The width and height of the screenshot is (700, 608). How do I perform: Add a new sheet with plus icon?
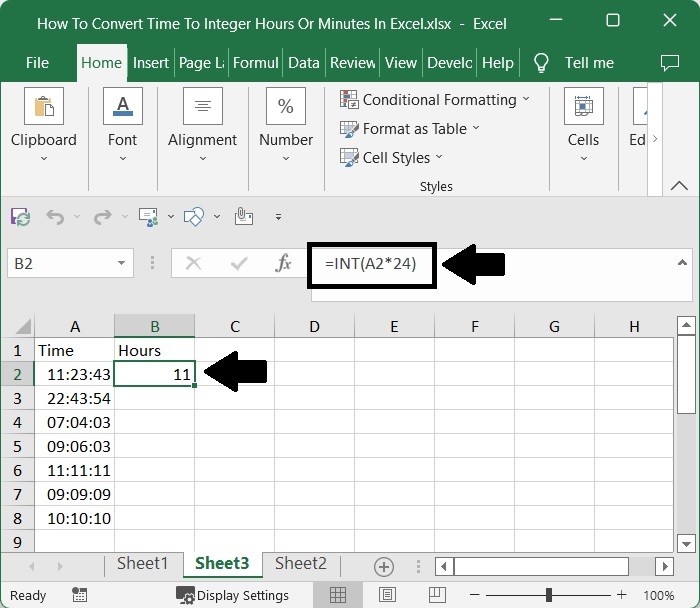coord(383,566)
